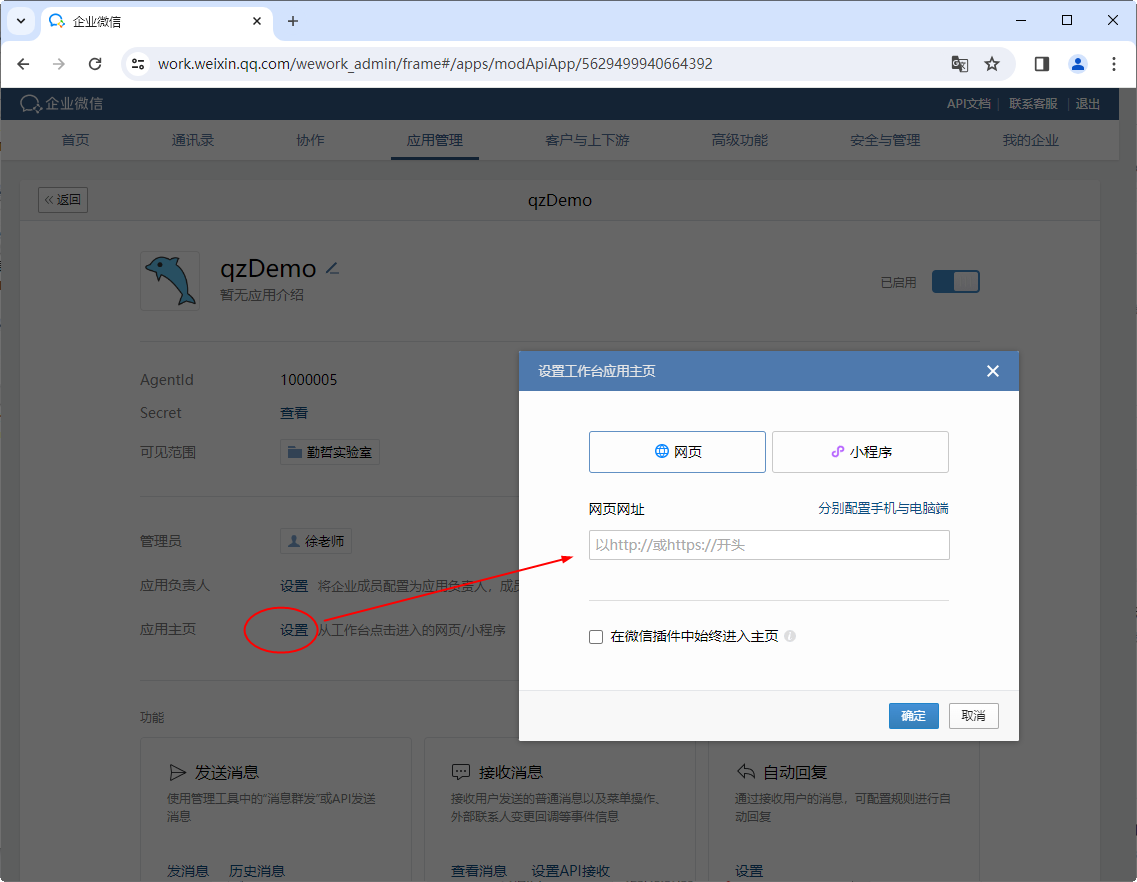Bookmark this page with the star icon
Image resolution: width=1137 pixels, height=882 pixels.
[992, 64]
